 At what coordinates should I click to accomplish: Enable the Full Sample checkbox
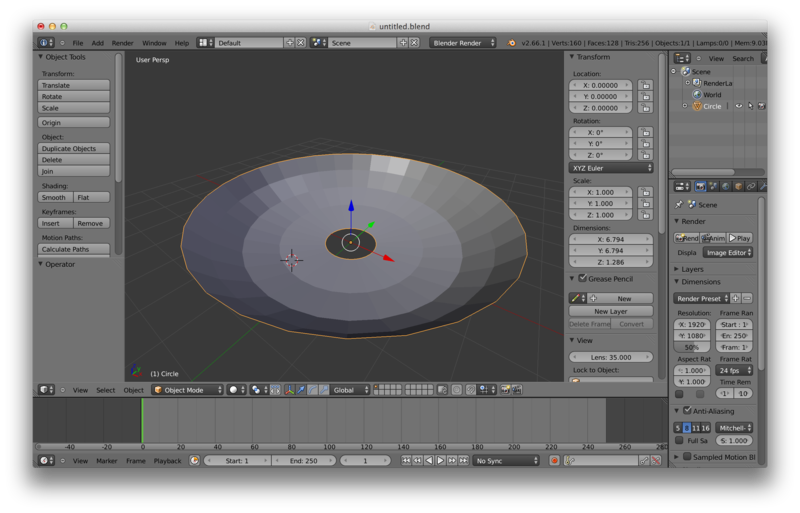tap(679, 440)
